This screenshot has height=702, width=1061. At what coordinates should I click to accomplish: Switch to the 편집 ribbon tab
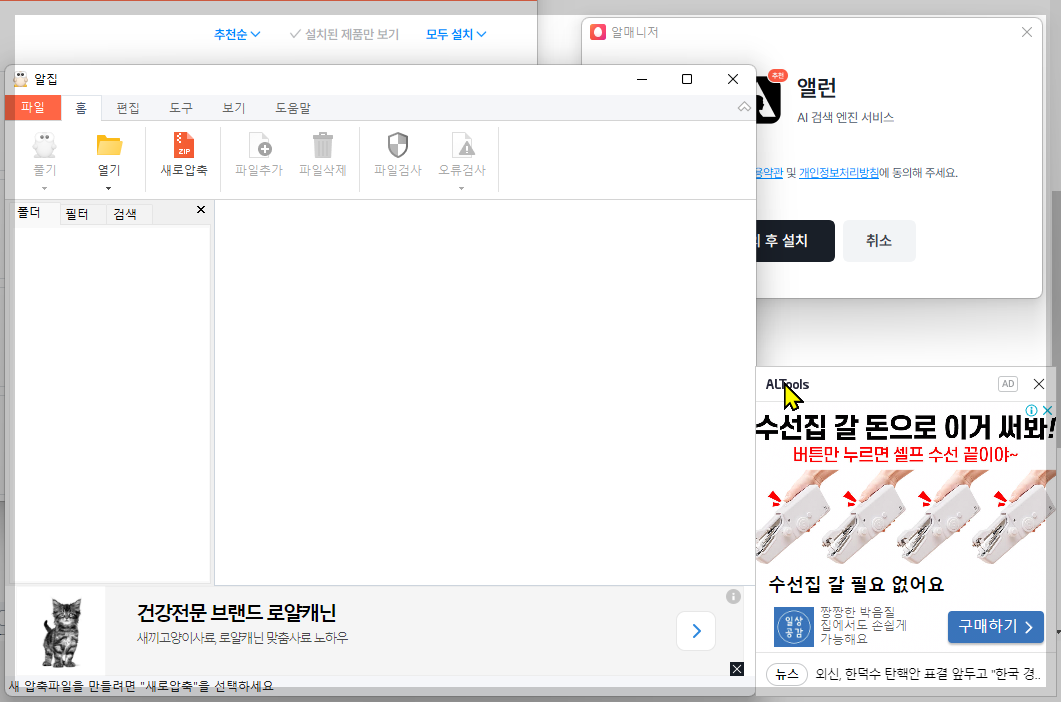pyautogui.click(x=128, y=108)
